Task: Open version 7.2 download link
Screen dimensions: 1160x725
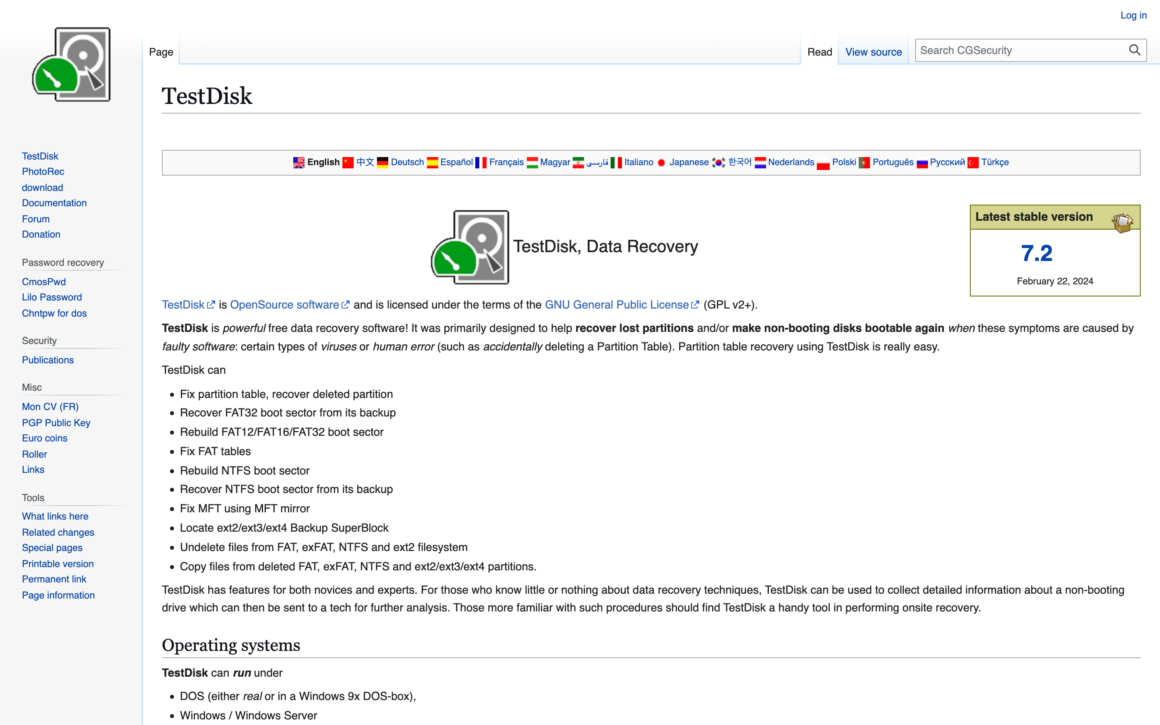Action: [1036, 253]
